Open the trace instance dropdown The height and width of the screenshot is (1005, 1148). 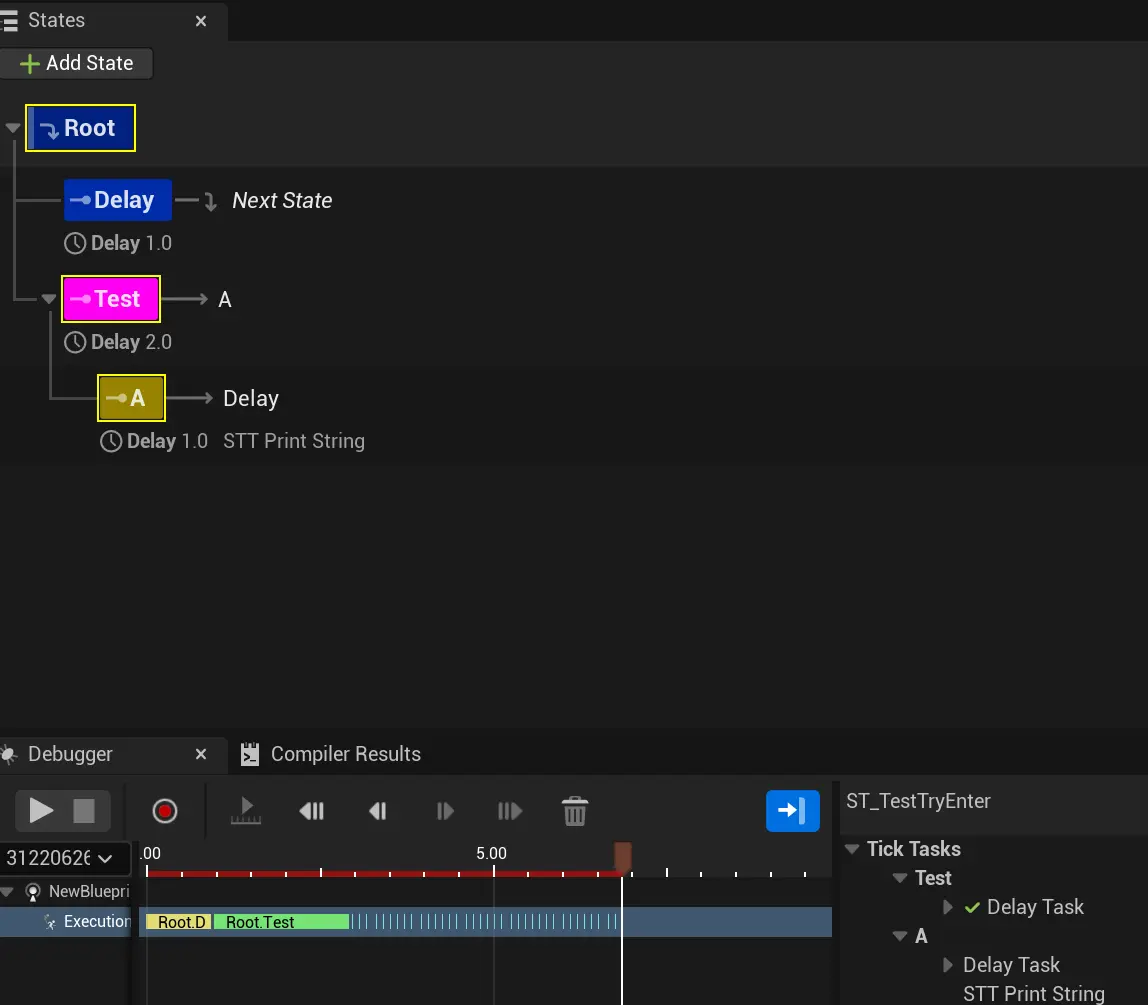[x=65, y=858]
